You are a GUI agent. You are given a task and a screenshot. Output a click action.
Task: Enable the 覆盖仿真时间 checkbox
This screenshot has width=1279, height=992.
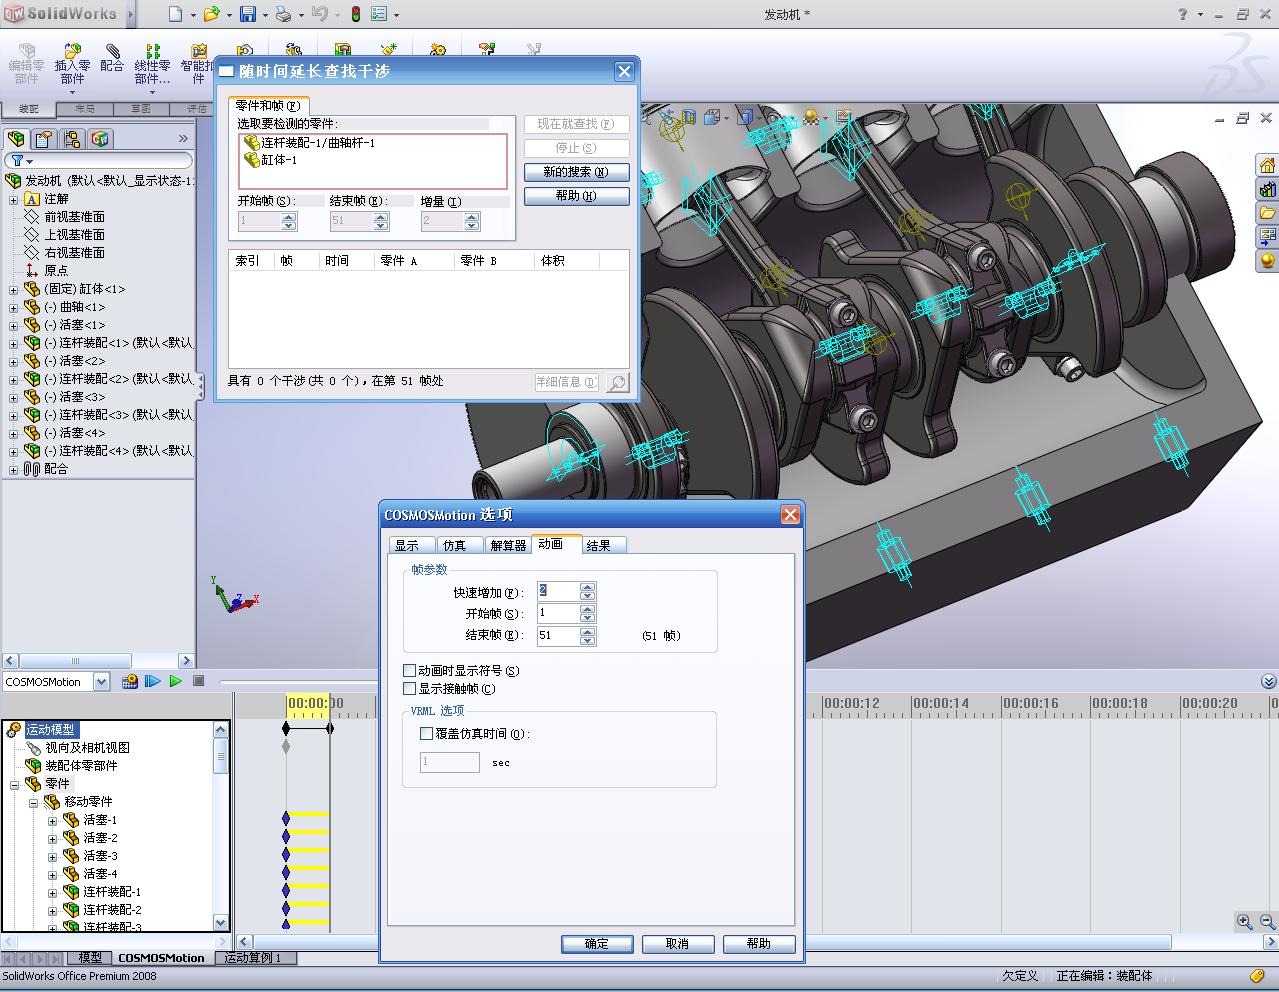[427, 734]
